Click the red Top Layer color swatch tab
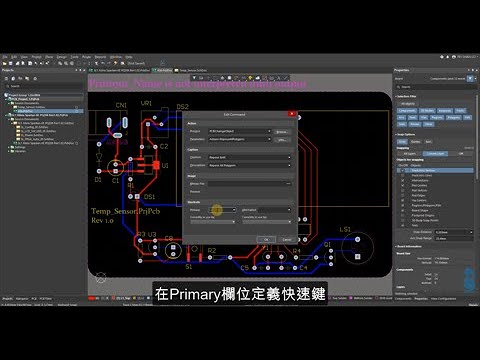Screen dimensions: 480x360 (x=91, y=298)
